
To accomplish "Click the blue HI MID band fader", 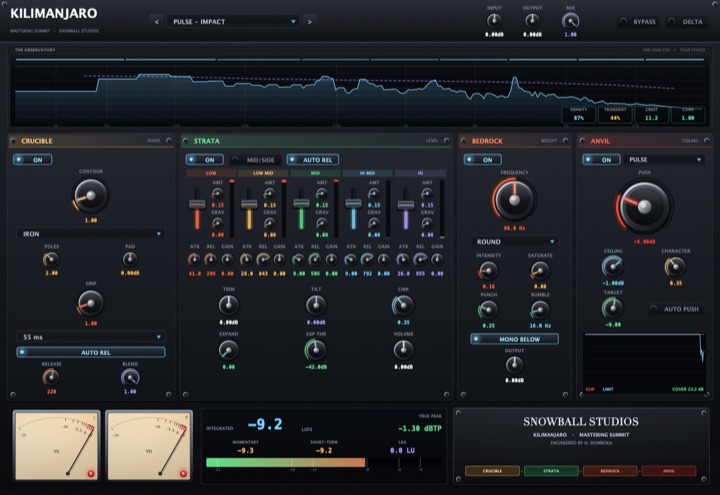I will (x=354, y=203).
